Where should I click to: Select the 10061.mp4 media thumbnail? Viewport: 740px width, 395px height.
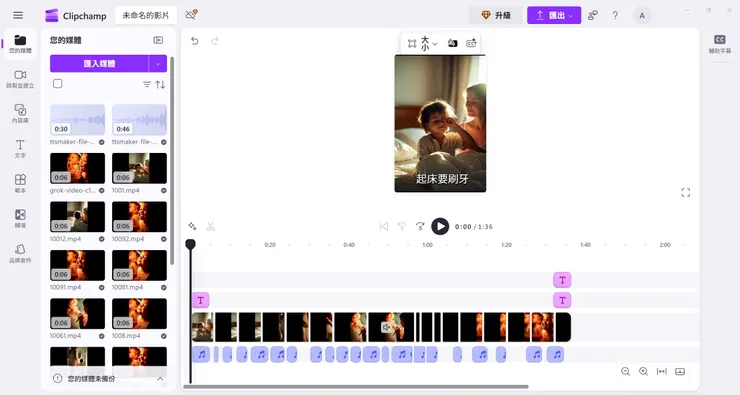coord(77,314)
